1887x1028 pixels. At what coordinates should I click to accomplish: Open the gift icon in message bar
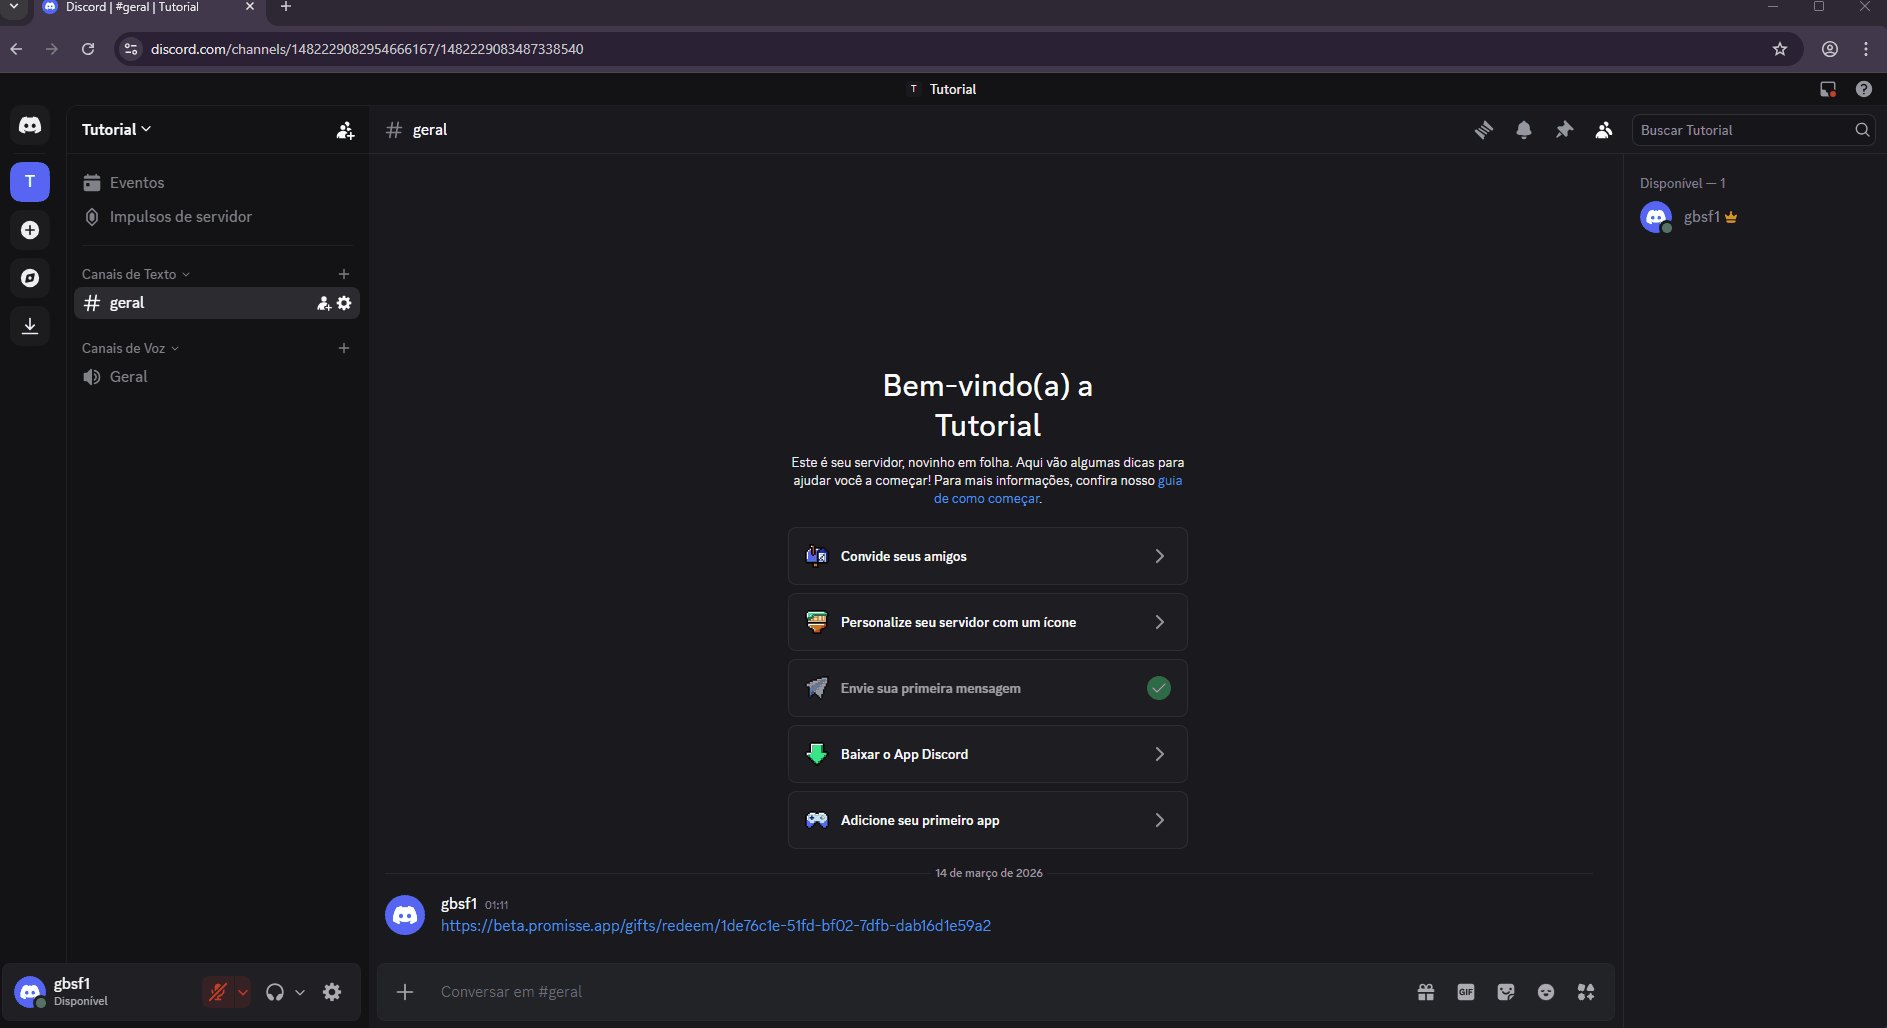point(1426,992)
